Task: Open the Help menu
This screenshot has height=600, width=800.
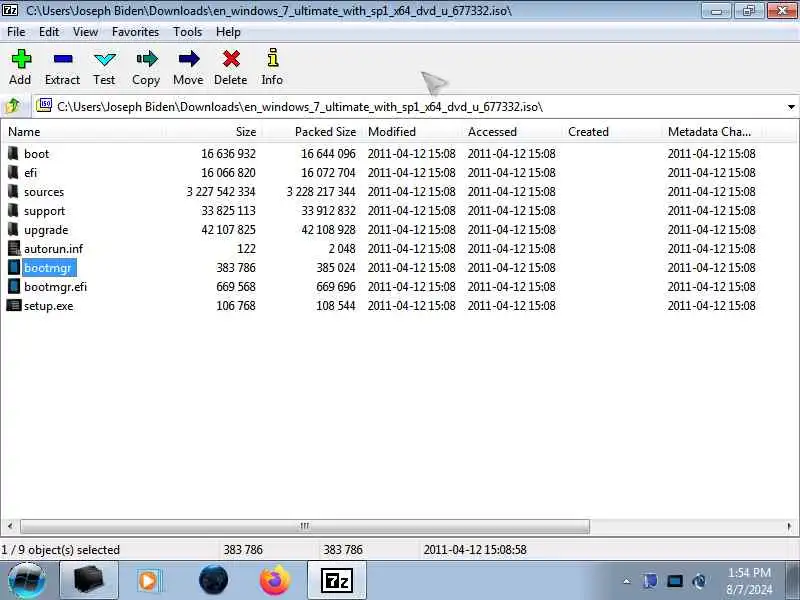Action: 228,32
